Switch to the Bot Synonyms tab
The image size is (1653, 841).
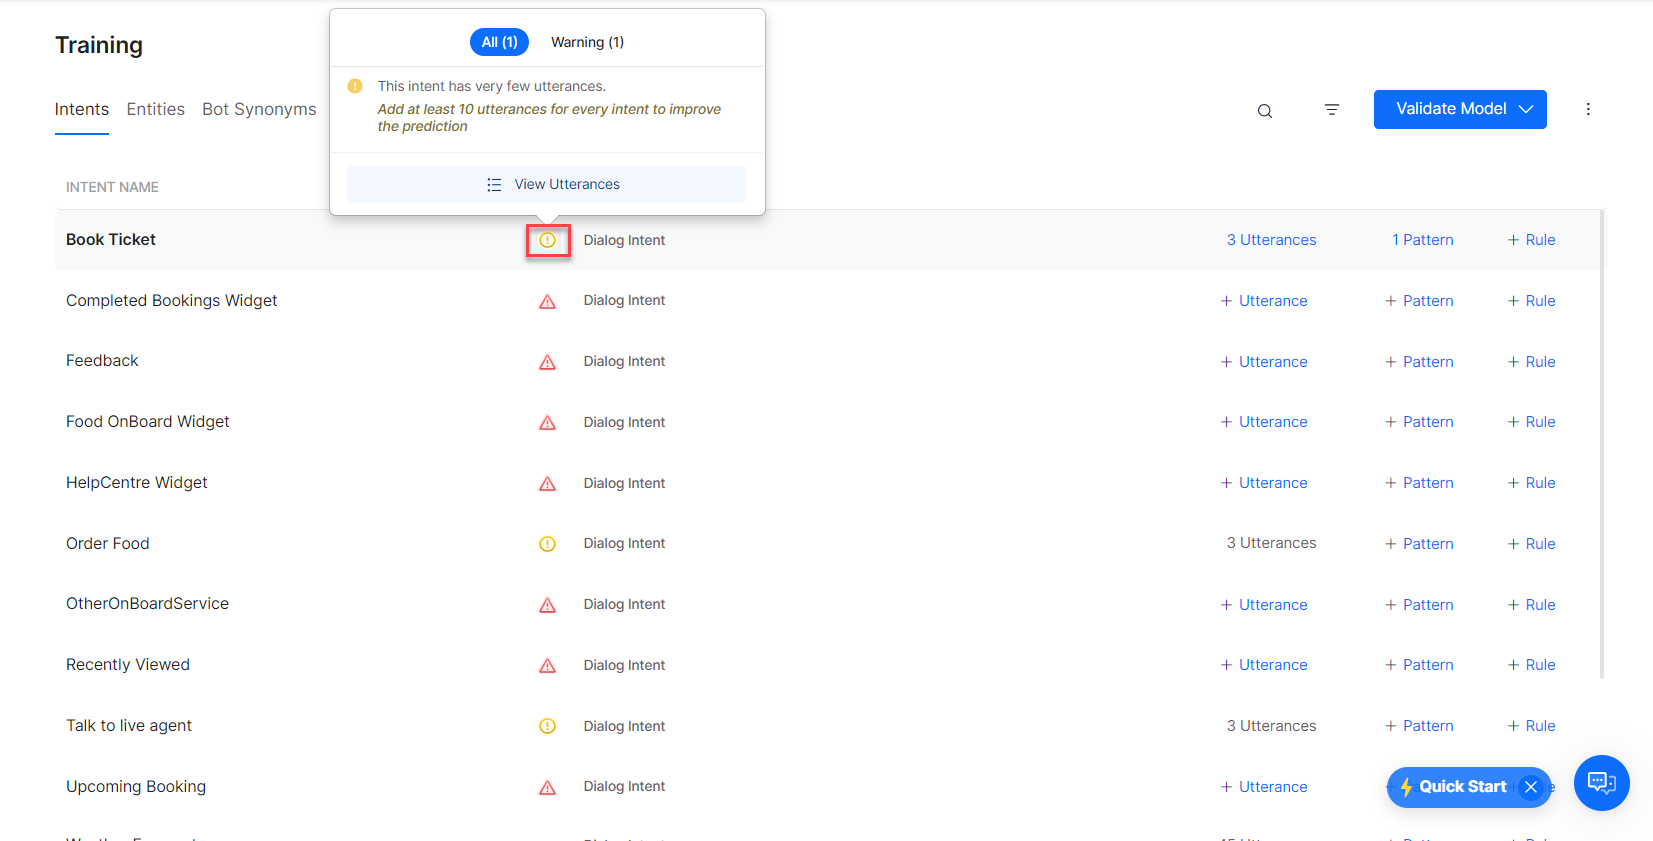tap(259, 109)
